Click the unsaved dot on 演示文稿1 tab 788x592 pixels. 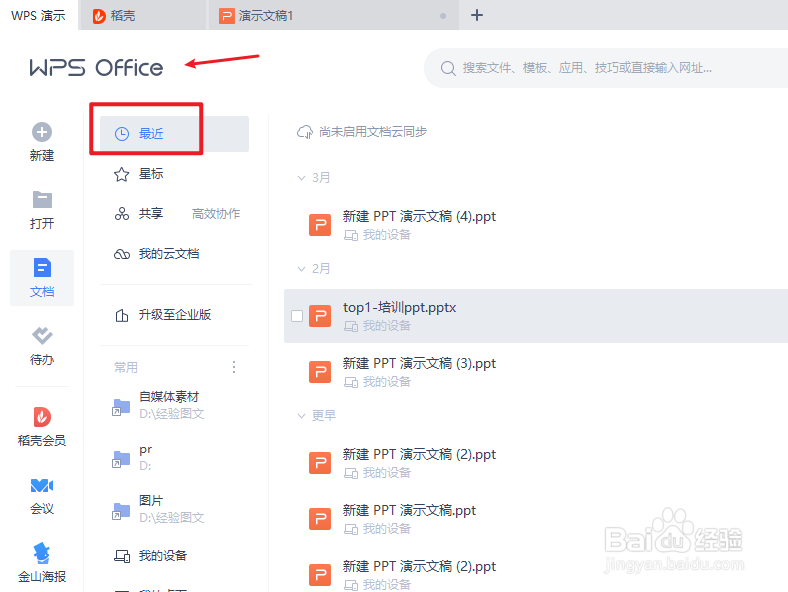coord(443,16)
